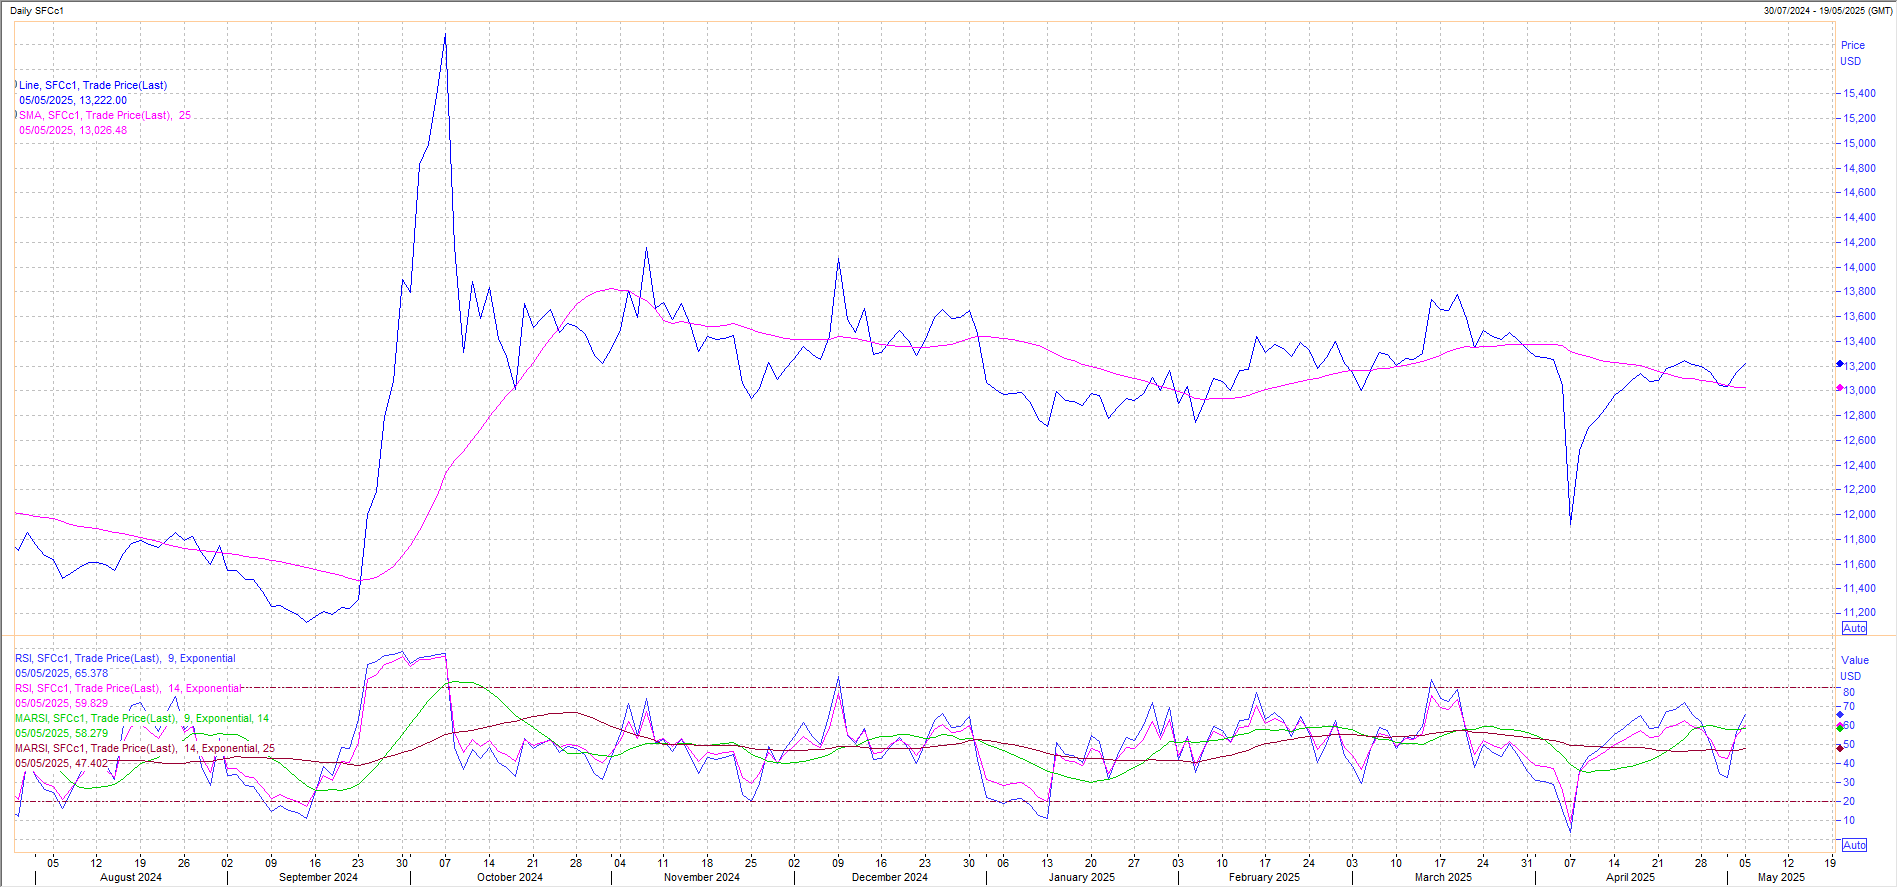This screenshot has width=1898, height=888.
Task: Click the Auto scale button on RSI pane
Action: click(1854, 845)
